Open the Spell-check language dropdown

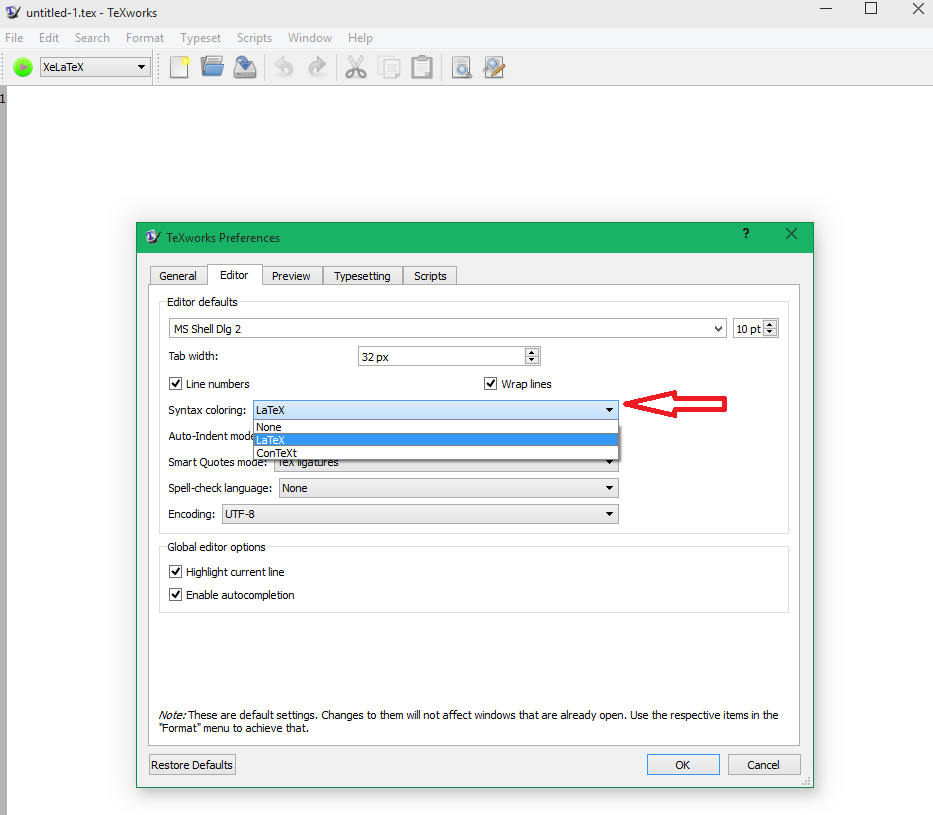[449, 488]
